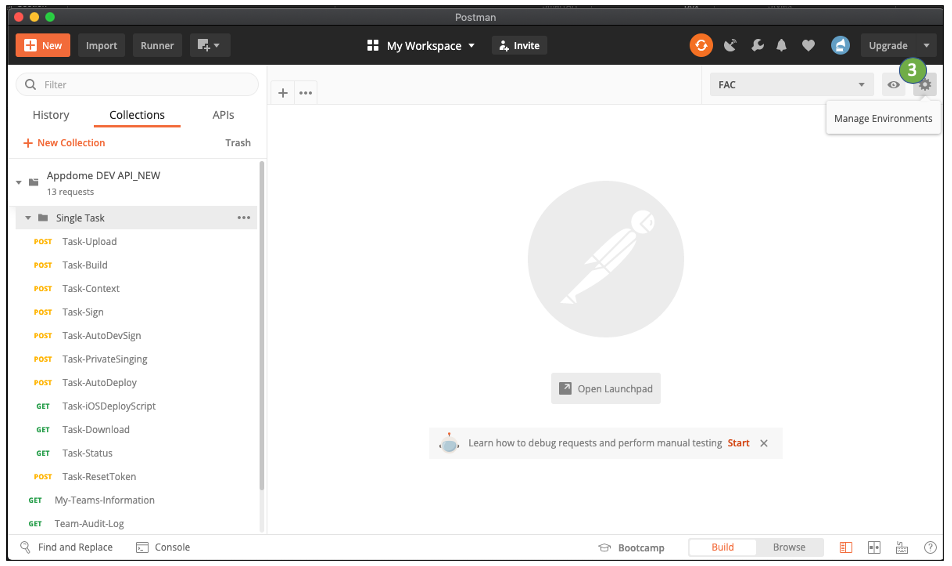This screenshot has height=566, width=952.
Task: Collapse the Single Task folder
Action: [28, 218]
